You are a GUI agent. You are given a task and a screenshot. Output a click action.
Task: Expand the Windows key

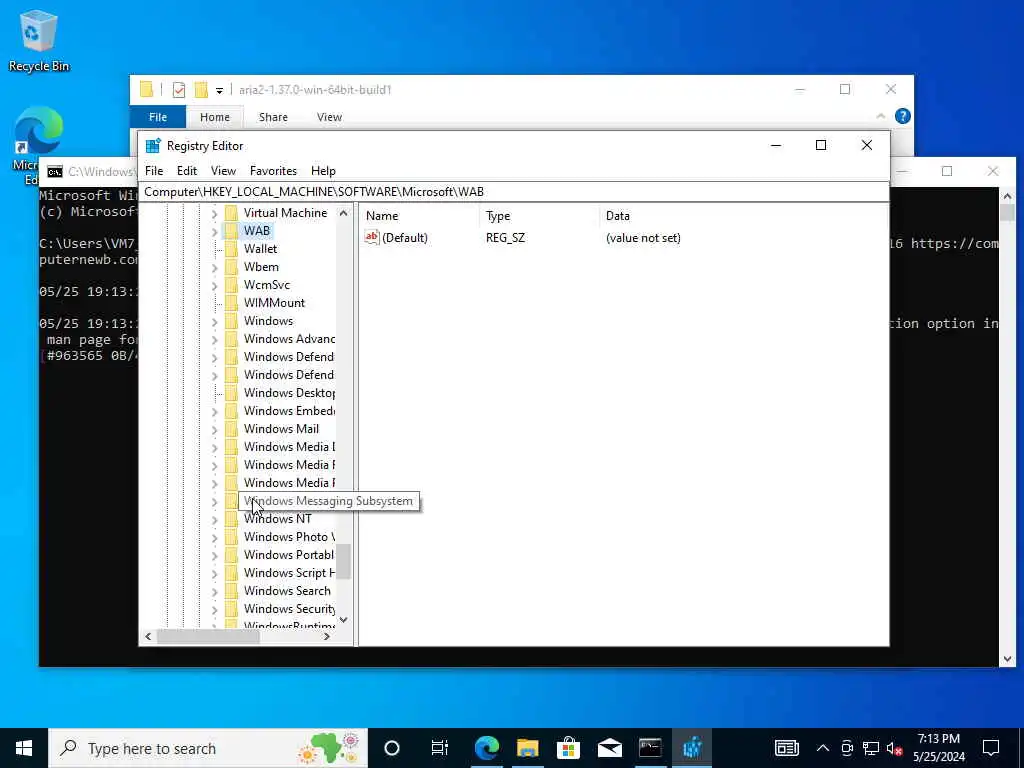tap(214, 321)
